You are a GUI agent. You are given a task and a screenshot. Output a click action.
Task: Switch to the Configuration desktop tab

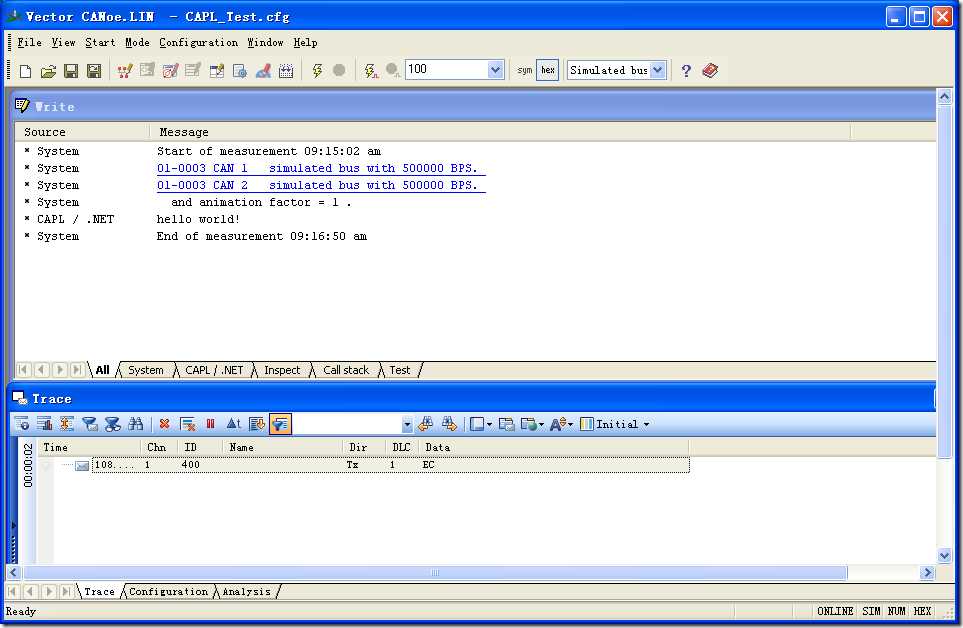[168, 592]
